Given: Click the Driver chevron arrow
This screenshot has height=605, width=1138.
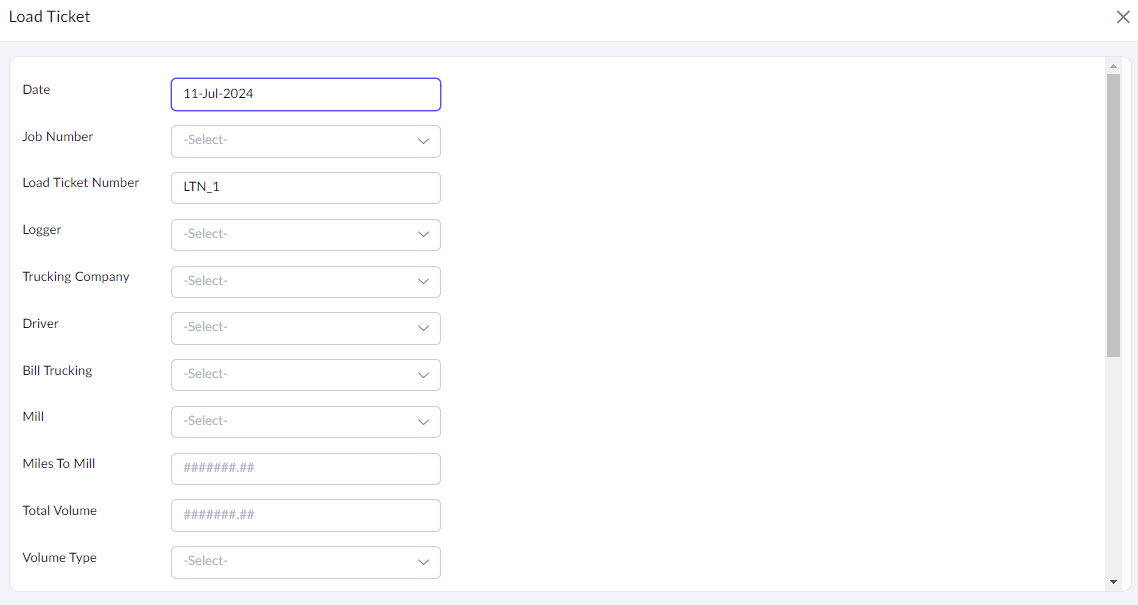Looking at the screenshot, I should pyautogui.click(x=423, y=328).
